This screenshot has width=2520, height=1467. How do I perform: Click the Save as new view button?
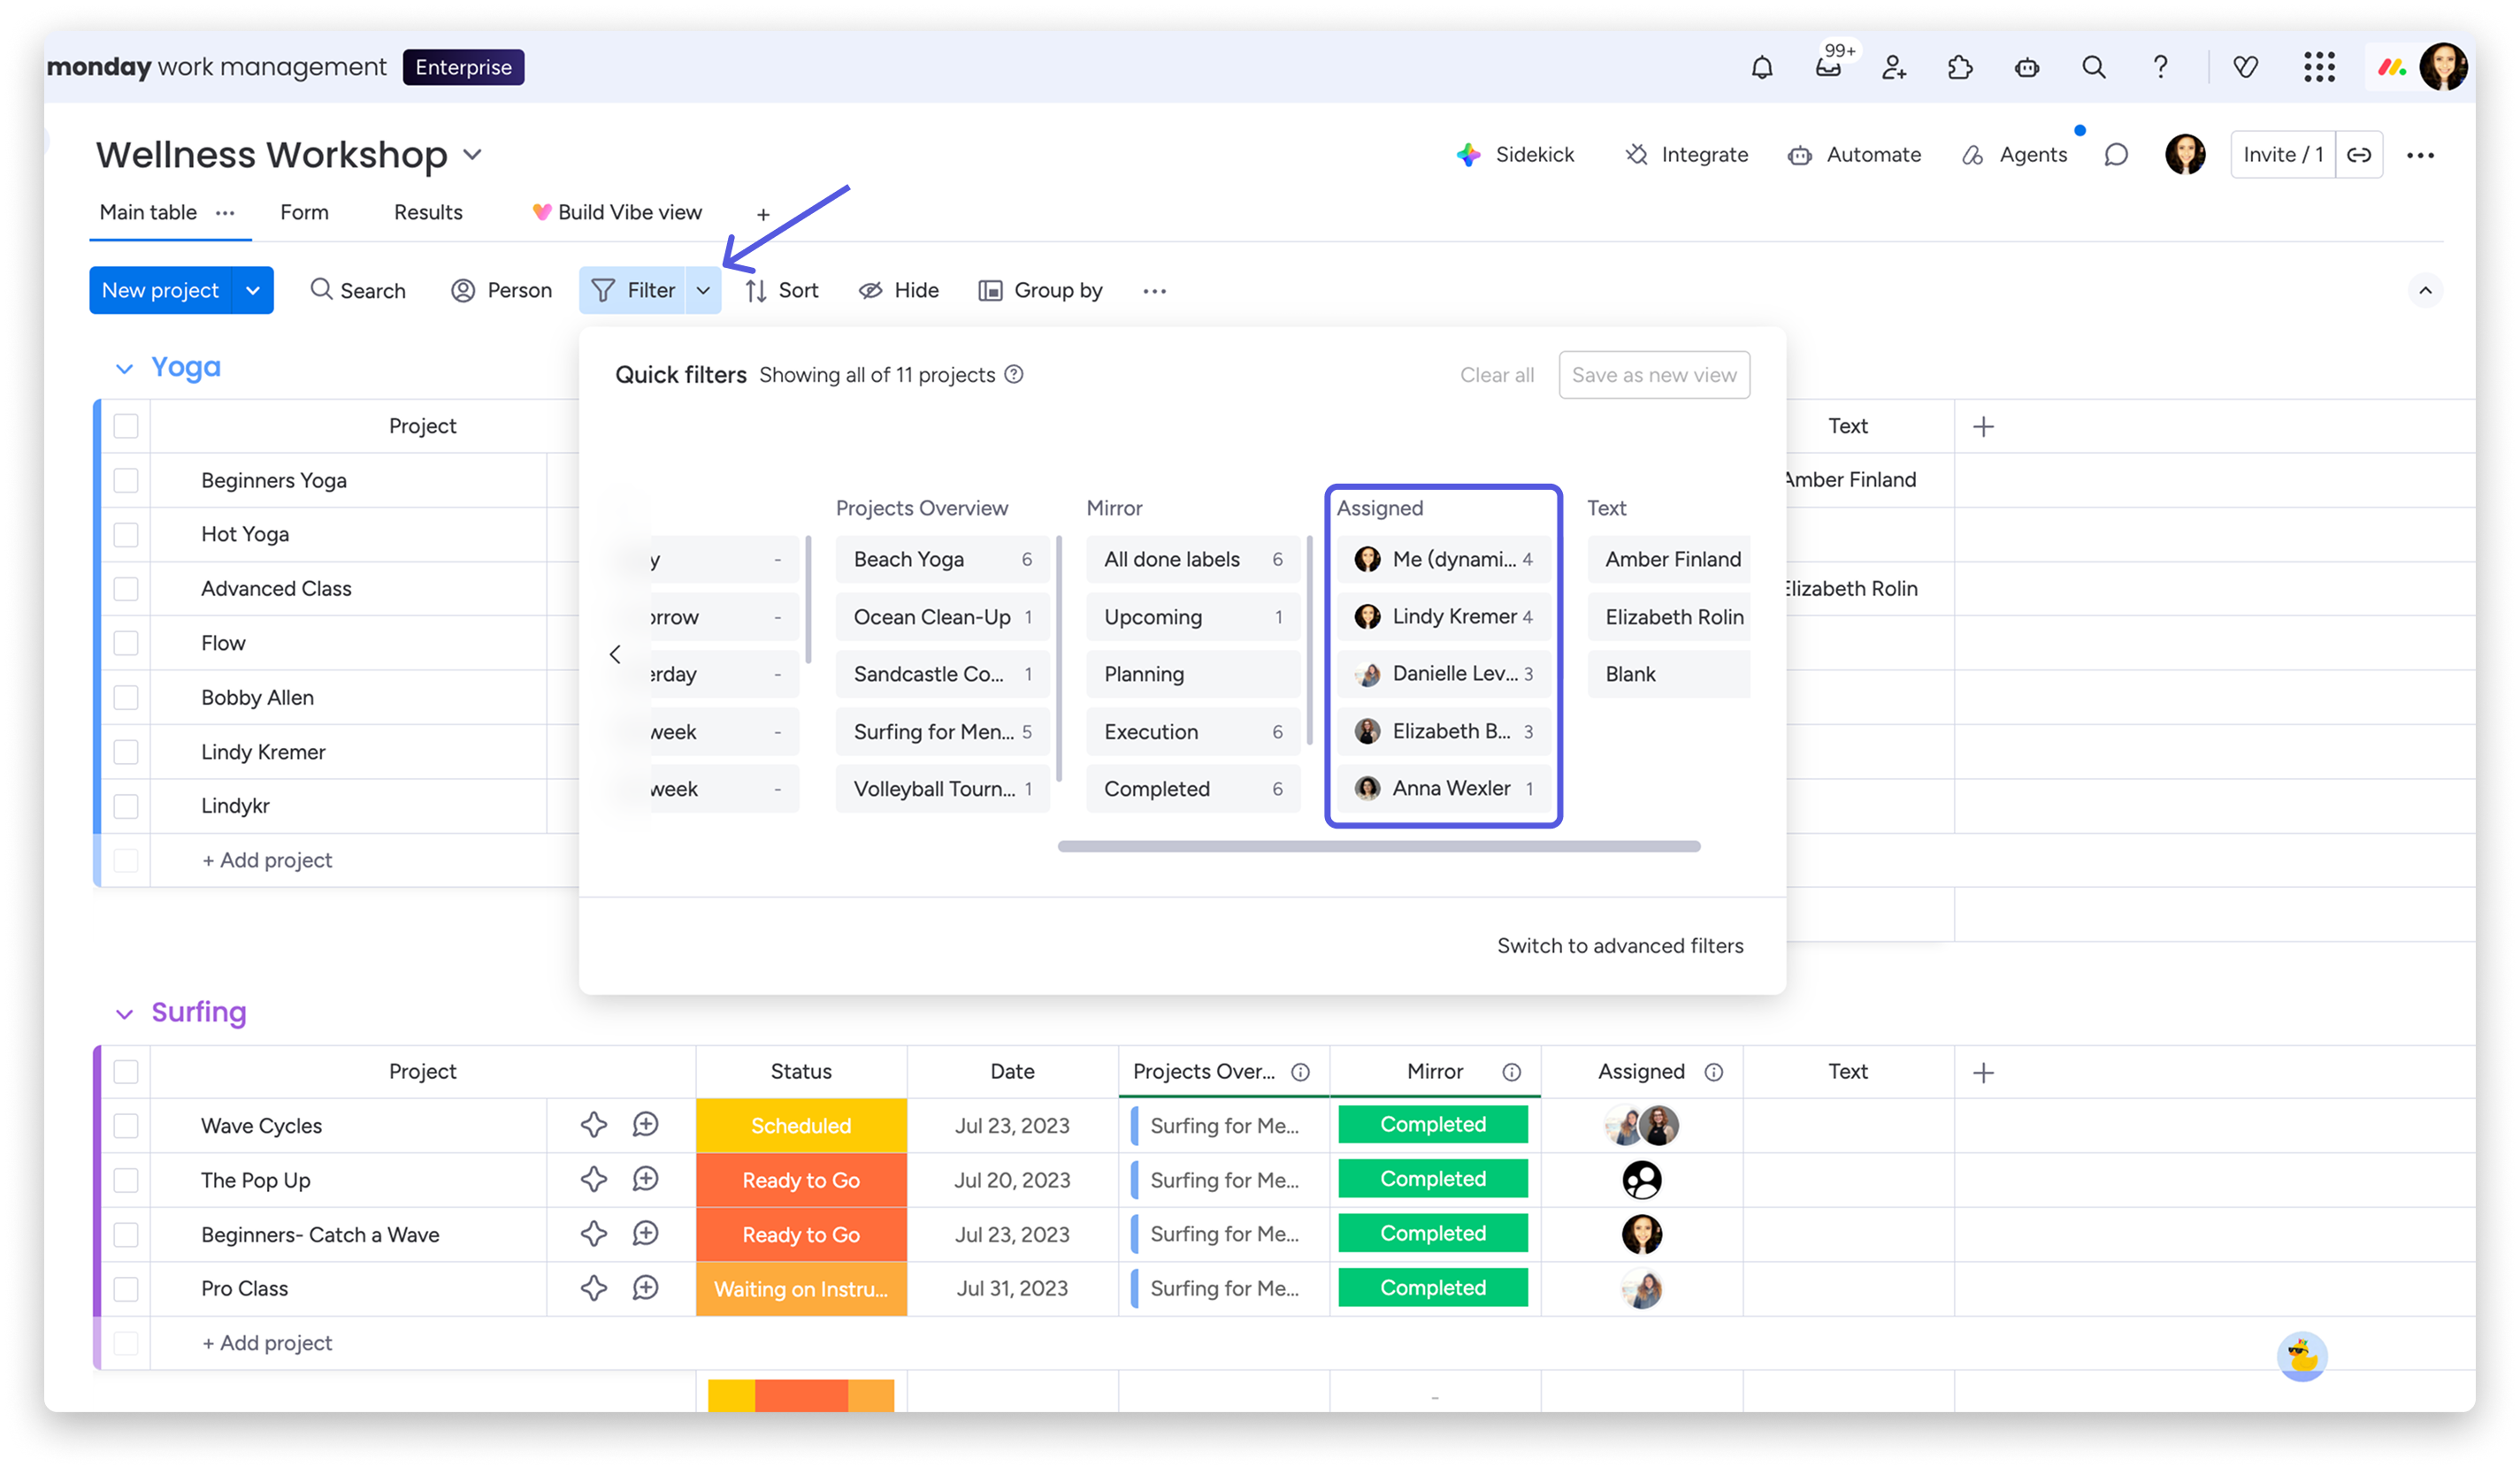(x=1654, y=375)
